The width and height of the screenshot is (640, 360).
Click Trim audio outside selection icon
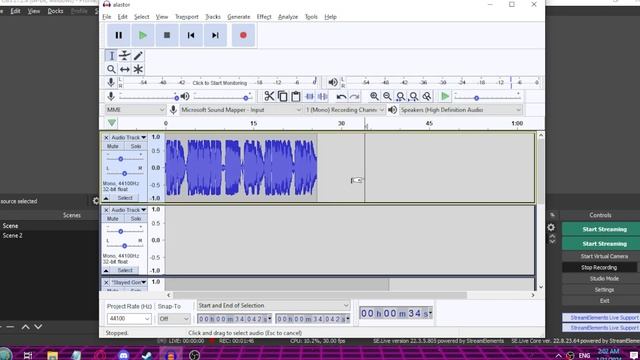[x=309, y=96]
